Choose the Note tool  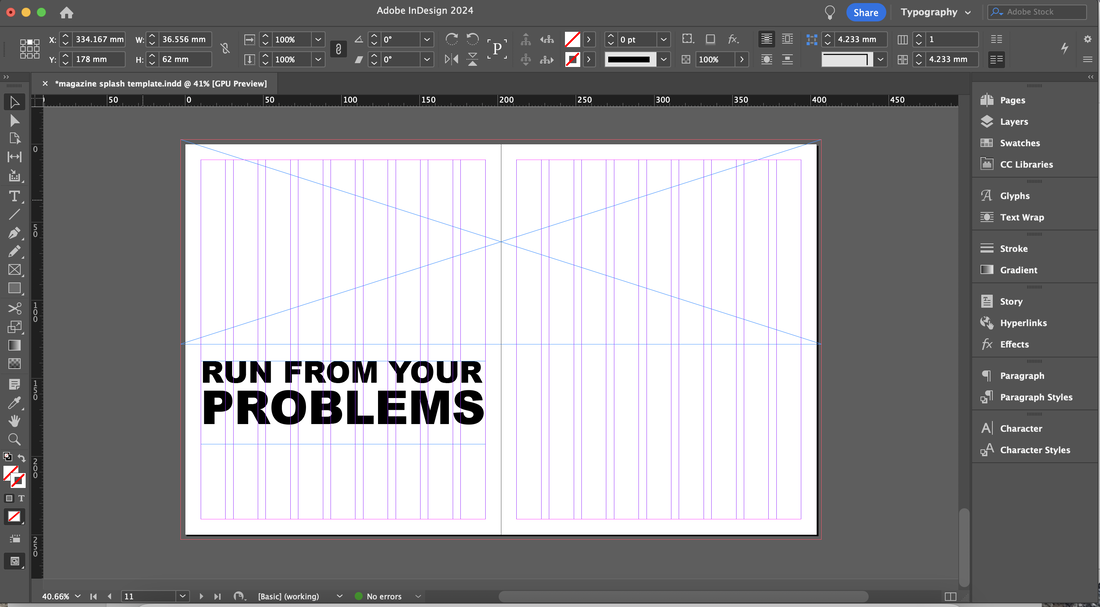point(14,385)
